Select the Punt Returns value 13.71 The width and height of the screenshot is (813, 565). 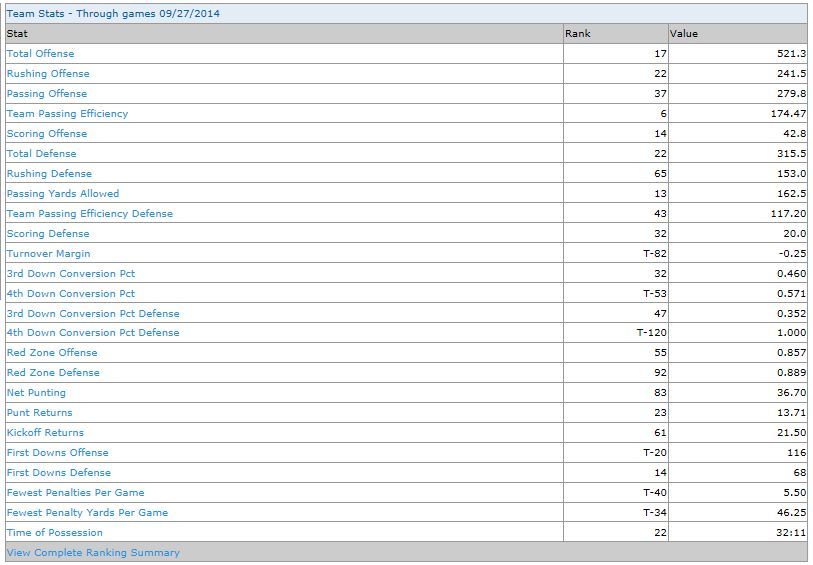(x=791, y=413)
